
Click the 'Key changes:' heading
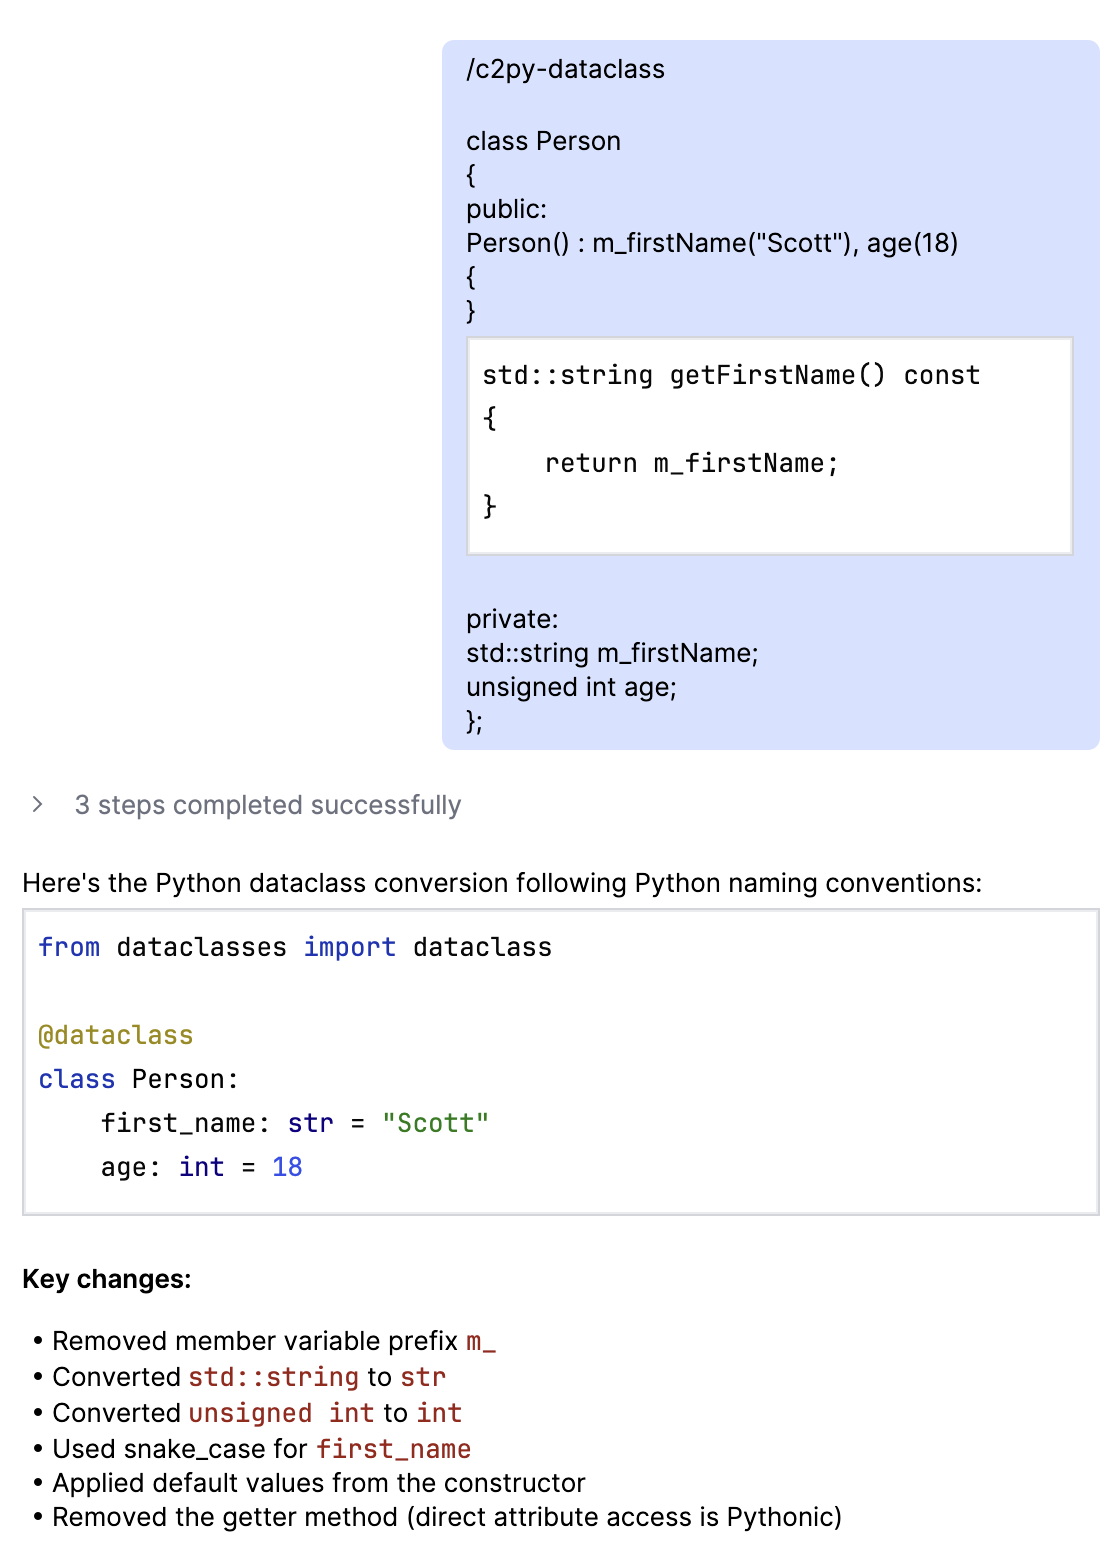[107, 1279]
